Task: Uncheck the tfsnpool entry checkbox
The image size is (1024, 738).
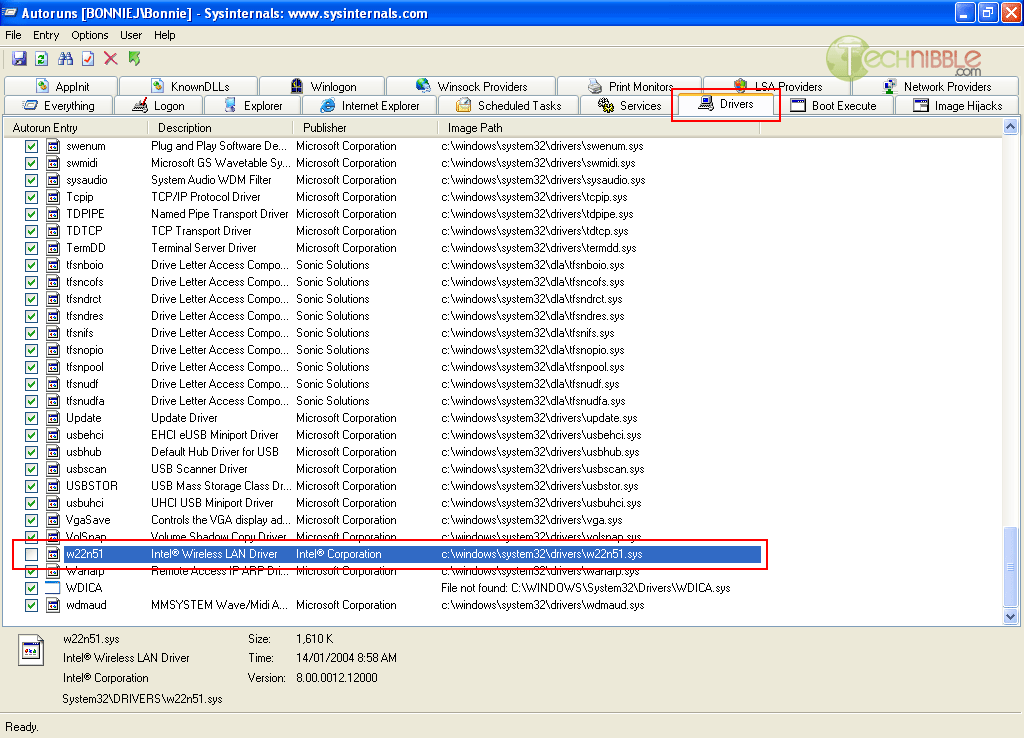Action: coord(31,367)
